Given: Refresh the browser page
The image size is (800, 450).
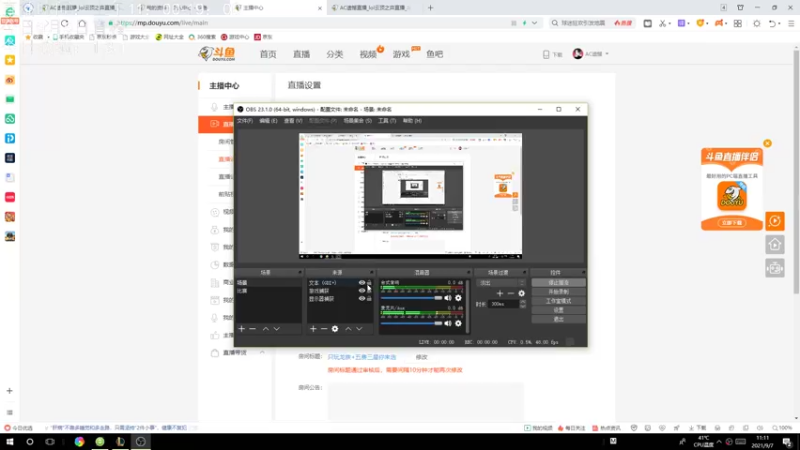Looking at the screenshot, I should click(x=65, y=23).
